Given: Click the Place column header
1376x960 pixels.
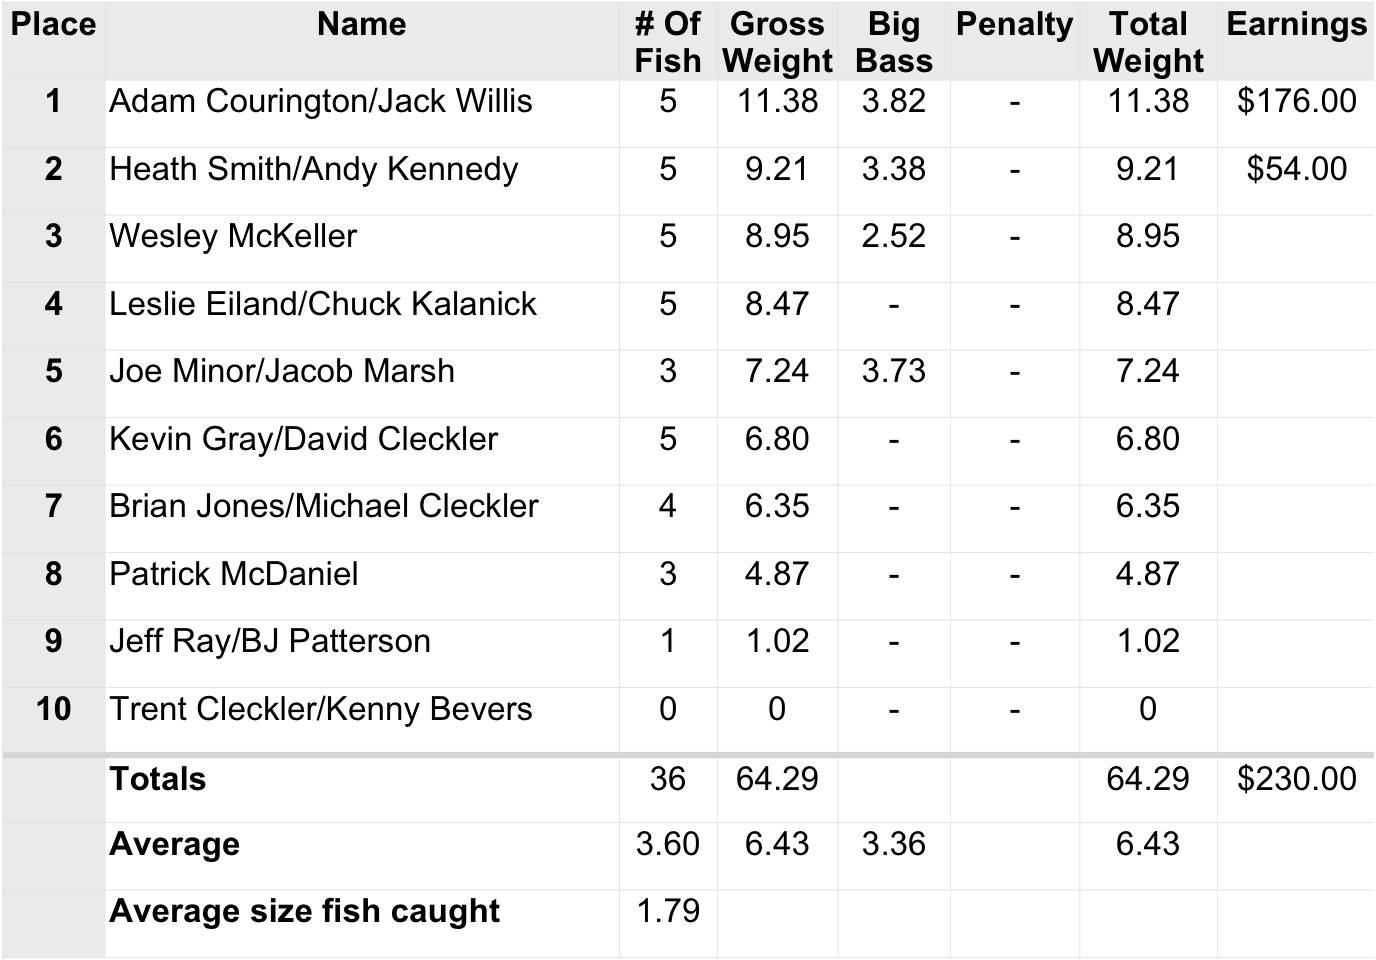Looking at the screenshot, I should 53,25.
